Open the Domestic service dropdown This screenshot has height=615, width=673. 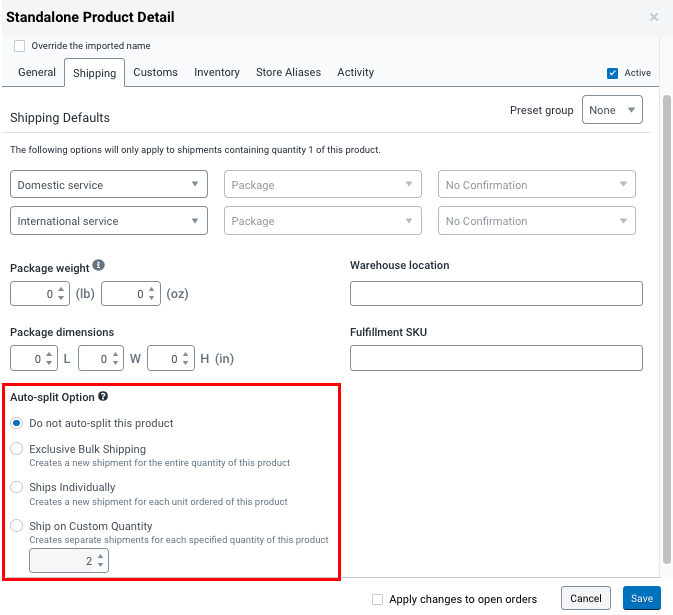tap(109, 185)
